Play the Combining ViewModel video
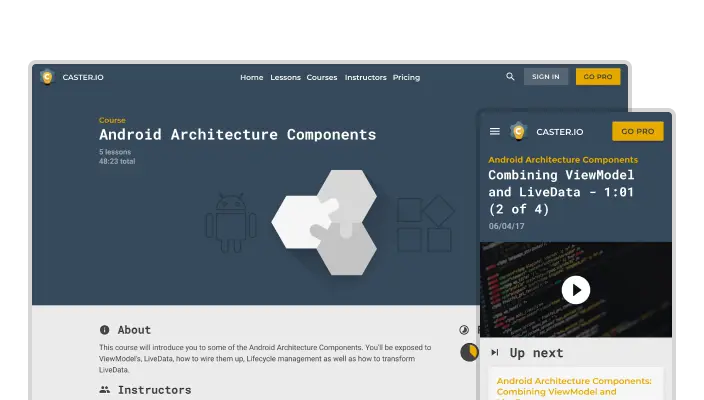 coord(575,290)
